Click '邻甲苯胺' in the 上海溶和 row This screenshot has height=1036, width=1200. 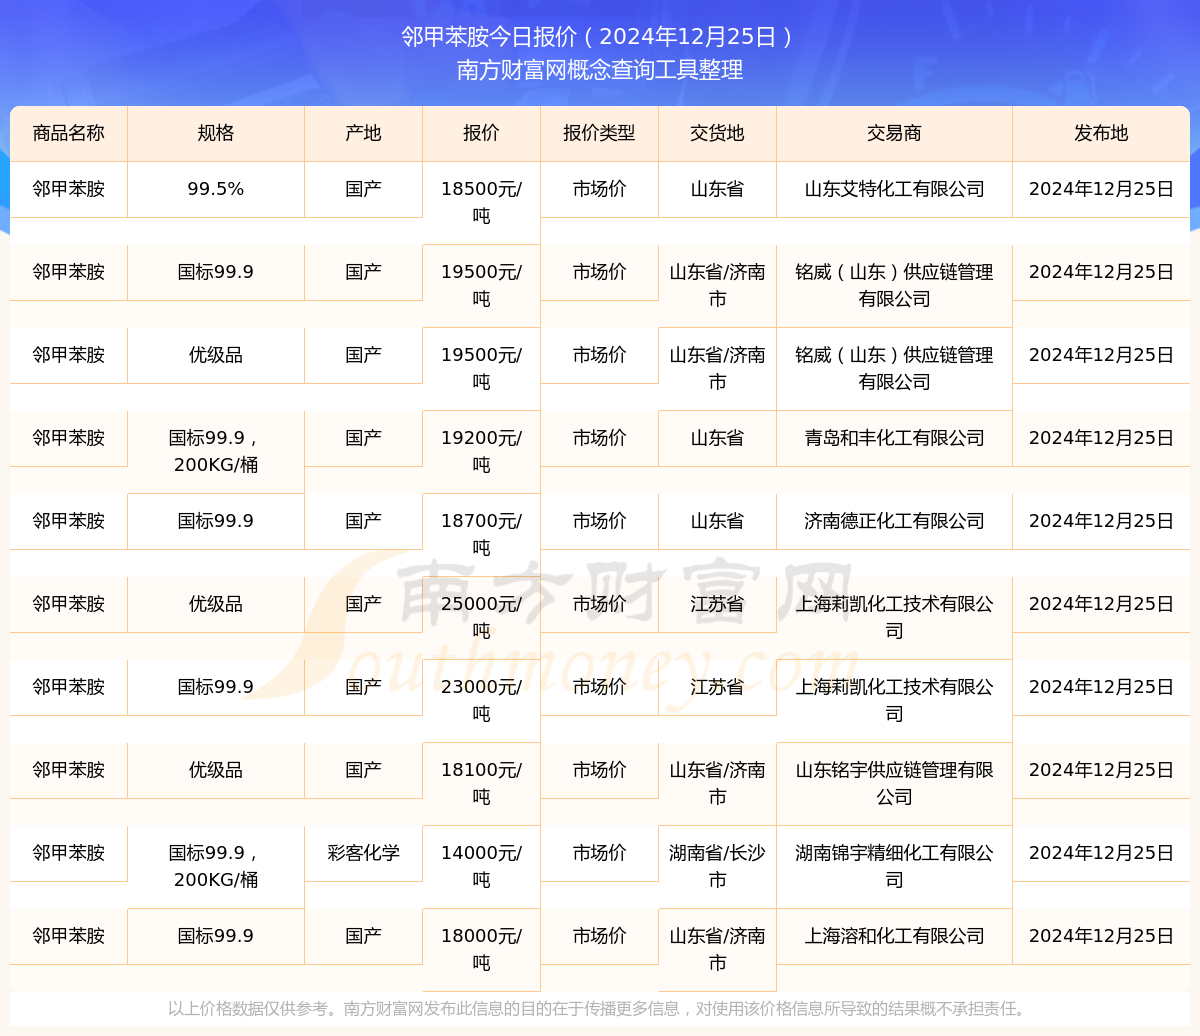click(x=68, y=936)
